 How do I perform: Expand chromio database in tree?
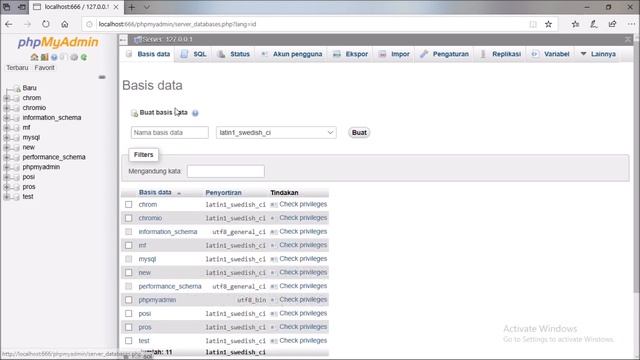[6, 108]
